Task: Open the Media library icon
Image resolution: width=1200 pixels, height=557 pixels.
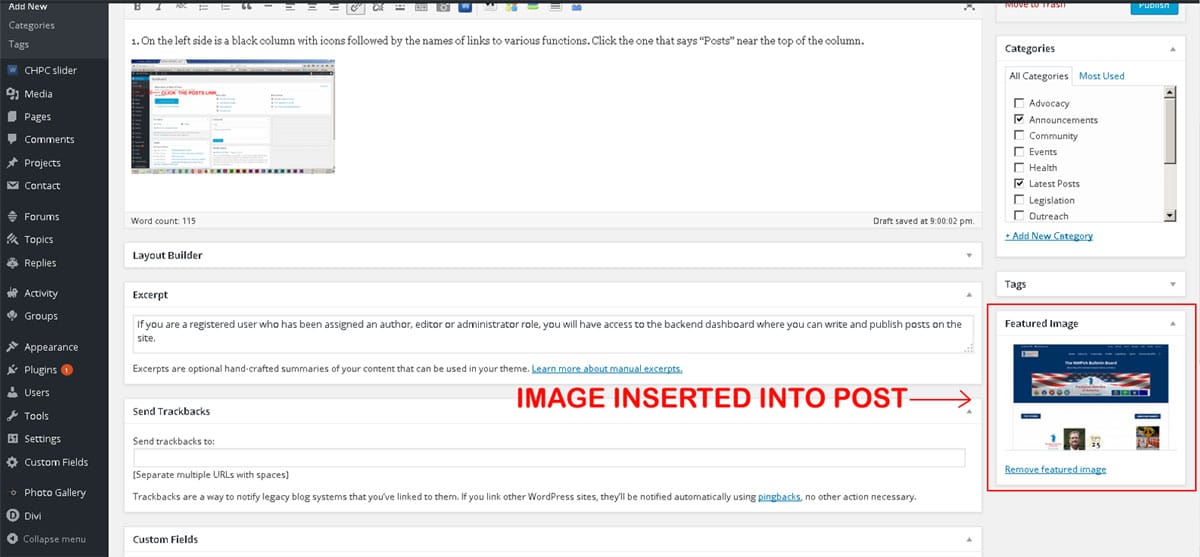Action: (x=12, y=94)
